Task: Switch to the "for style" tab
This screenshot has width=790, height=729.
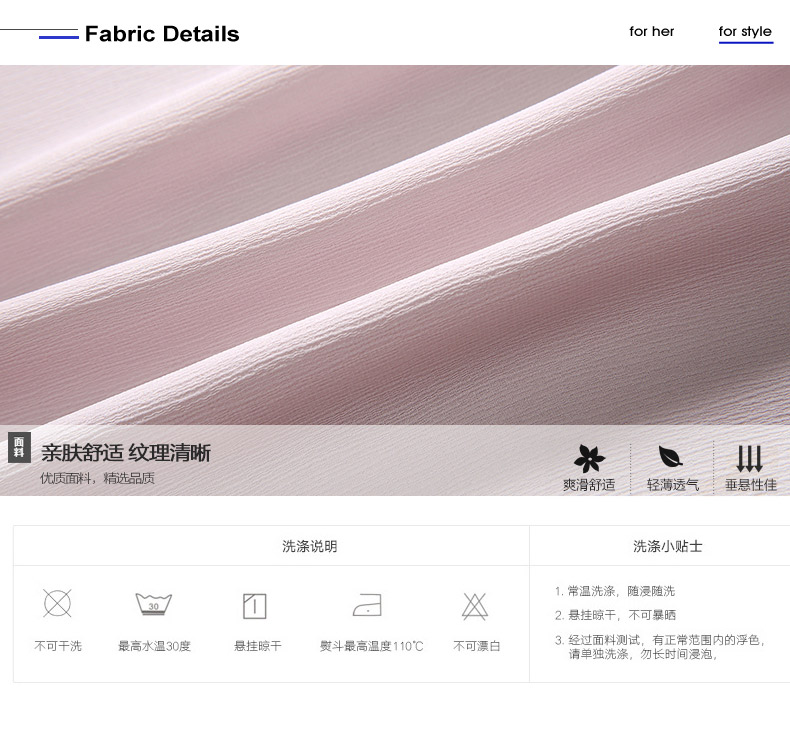Action: 745,32
